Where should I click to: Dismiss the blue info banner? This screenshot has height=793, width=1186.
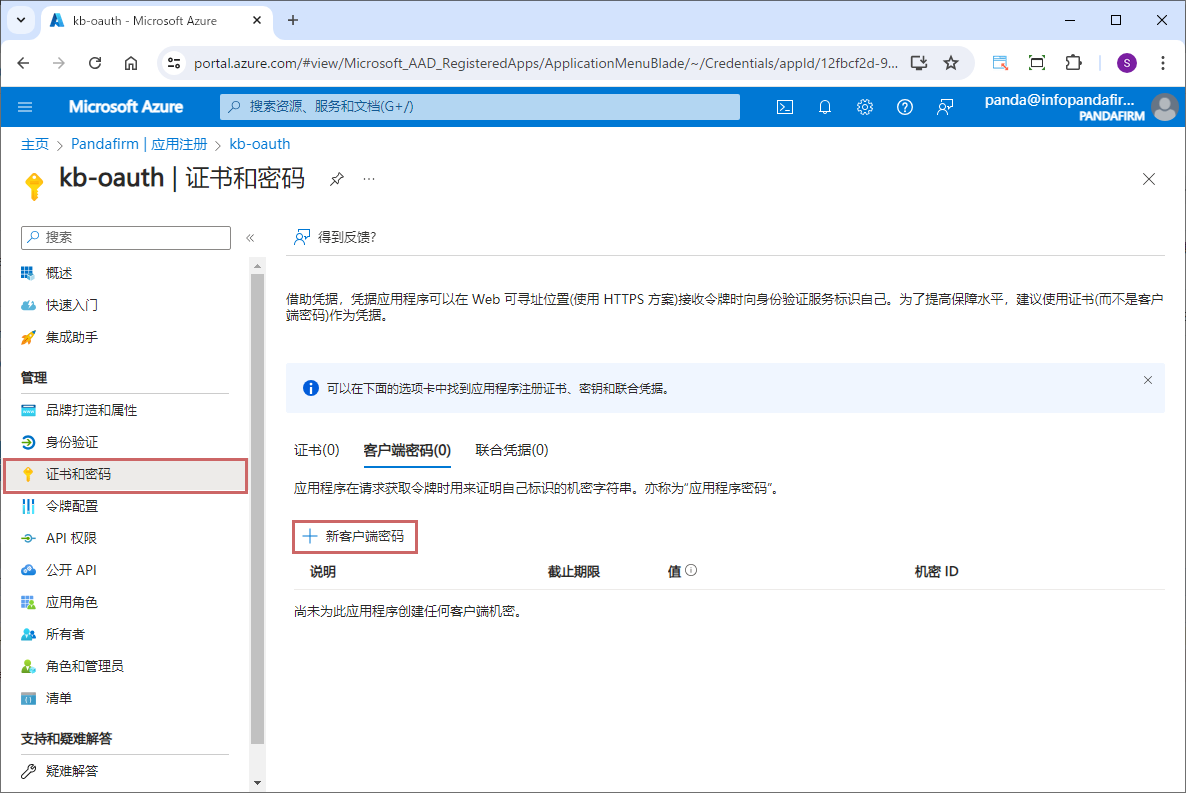pos(1148,380)
